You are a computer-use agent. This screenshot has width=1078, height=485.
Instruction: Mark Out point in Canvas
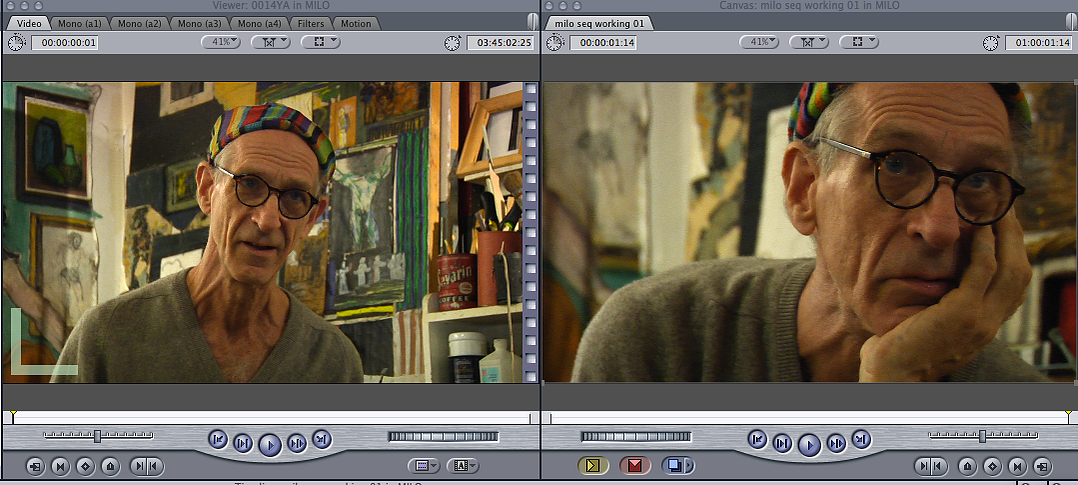(939, 466)
